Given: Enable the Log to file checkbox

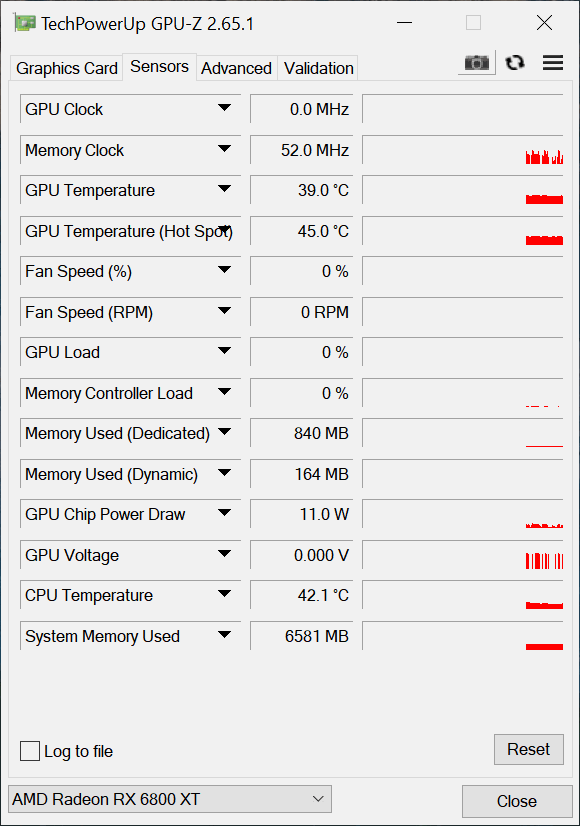Looking at the screenshot, I should tap(30, 751).
